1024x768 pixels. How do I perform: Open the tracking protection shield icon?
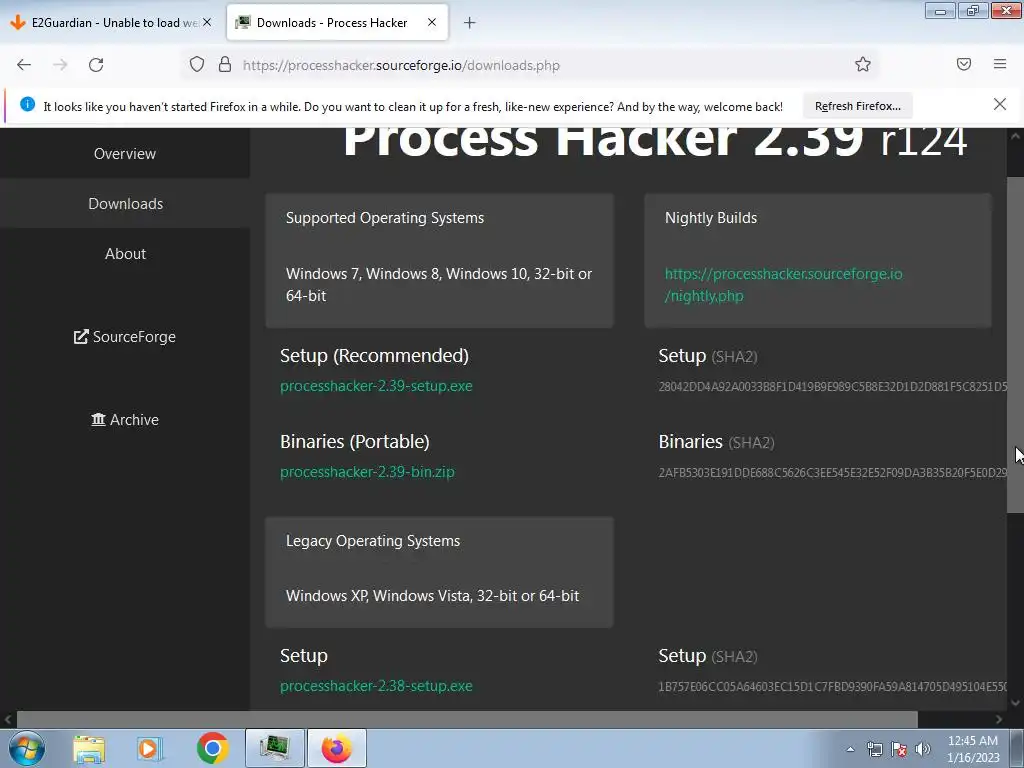(197, 65)
